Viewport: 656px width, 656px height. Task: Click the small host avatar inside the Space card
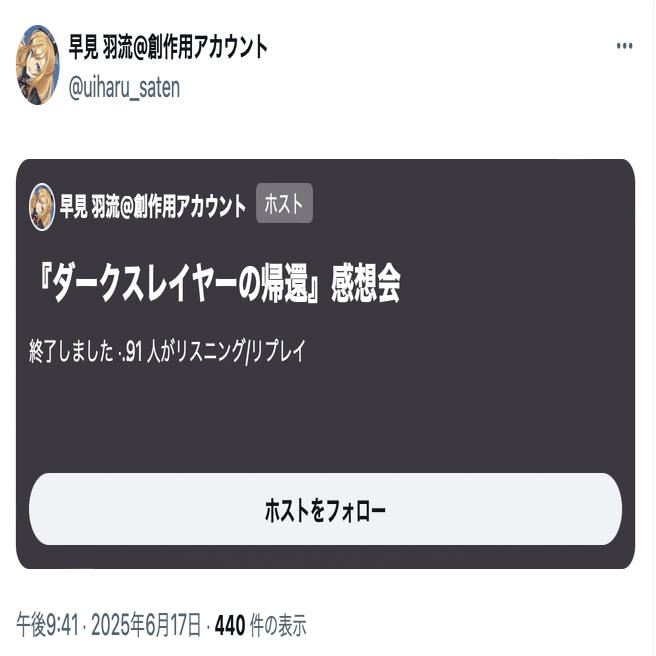tap(42, 207)
